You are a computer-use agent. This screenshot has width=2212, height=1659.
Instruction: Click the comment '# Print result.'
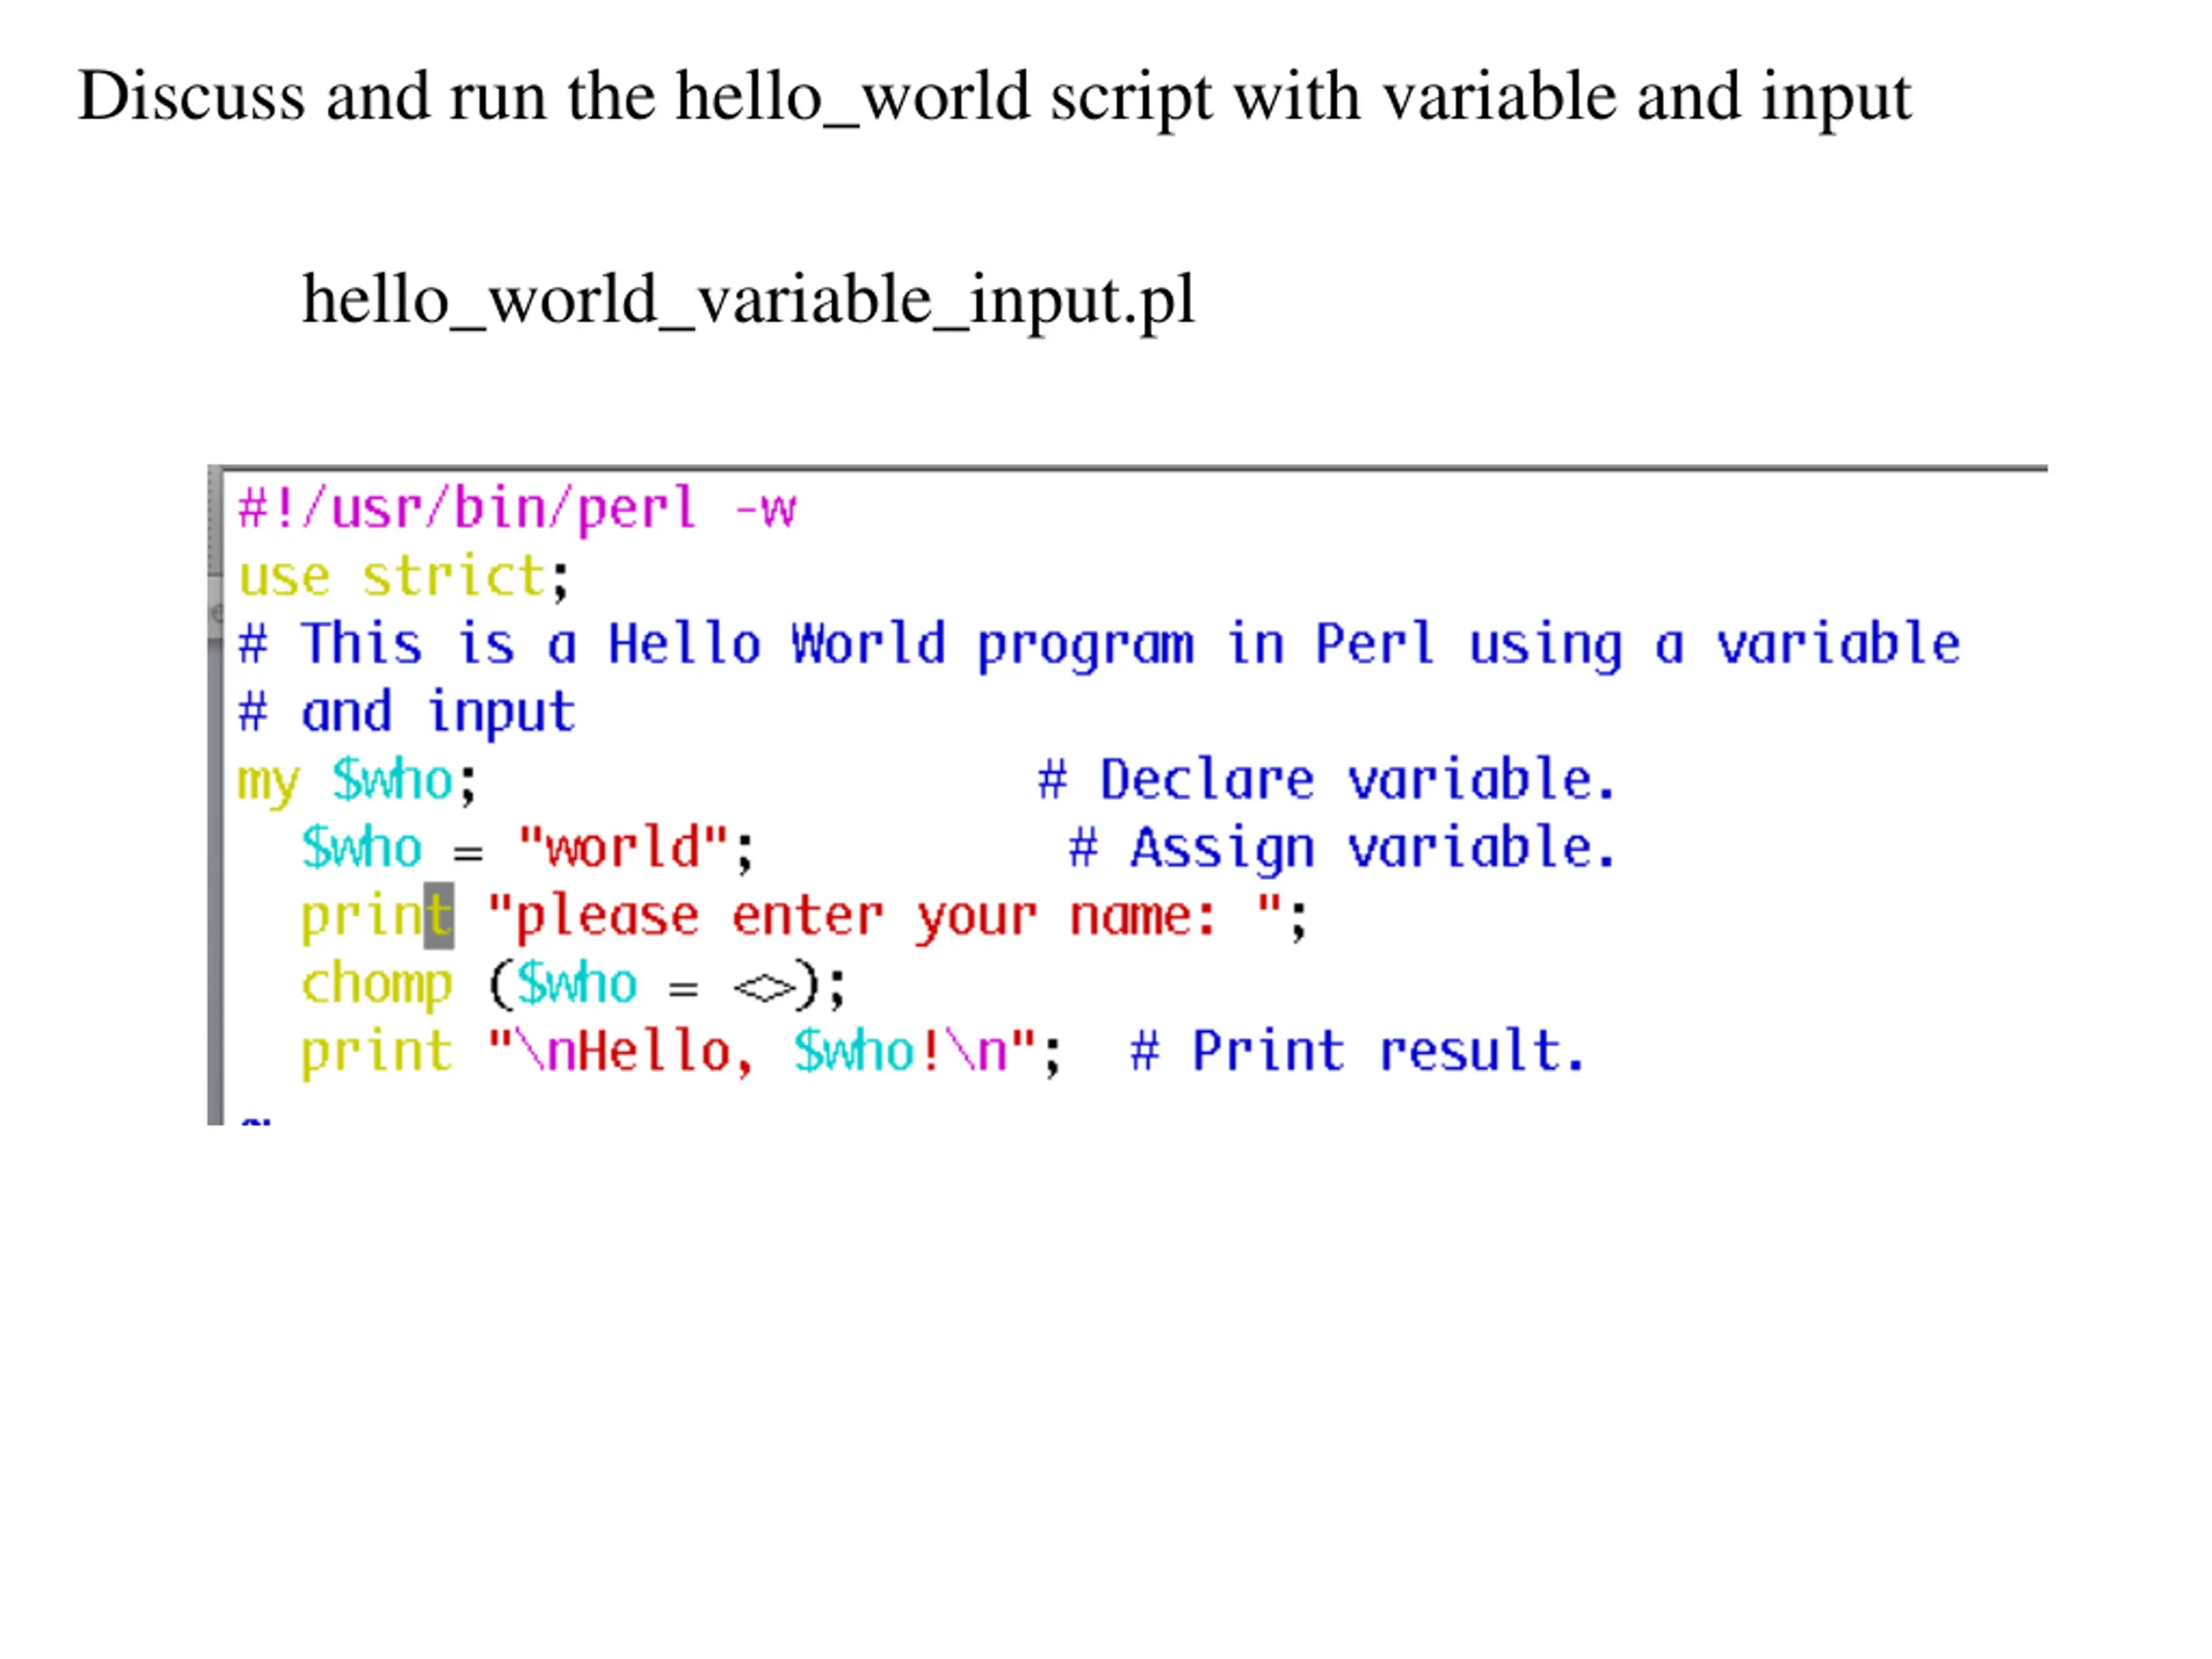point(1358,1052)
